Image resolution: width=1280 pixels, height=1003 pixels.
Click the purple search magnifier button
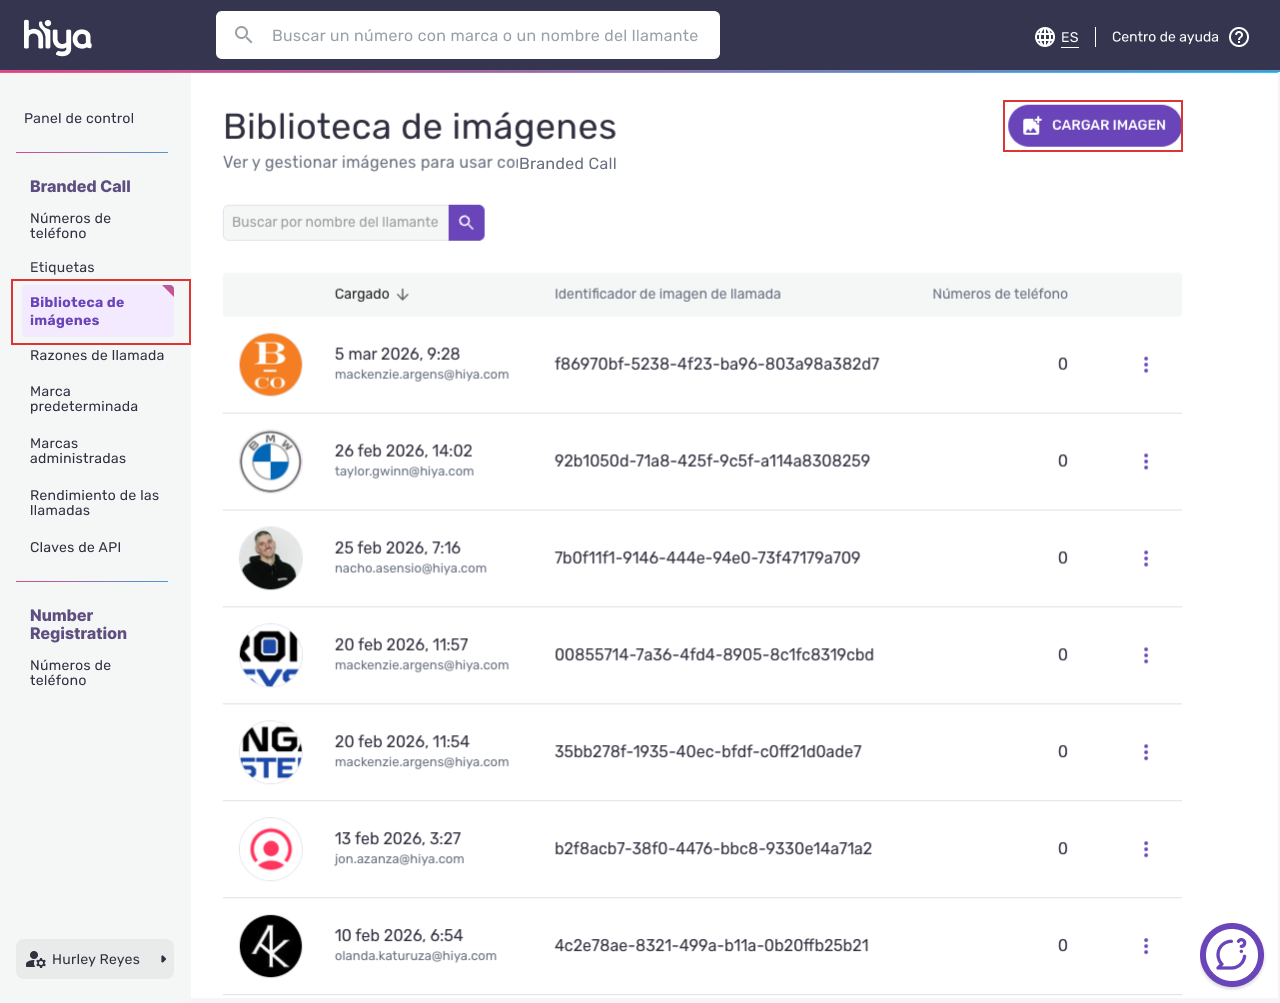[x=466, y=223]
